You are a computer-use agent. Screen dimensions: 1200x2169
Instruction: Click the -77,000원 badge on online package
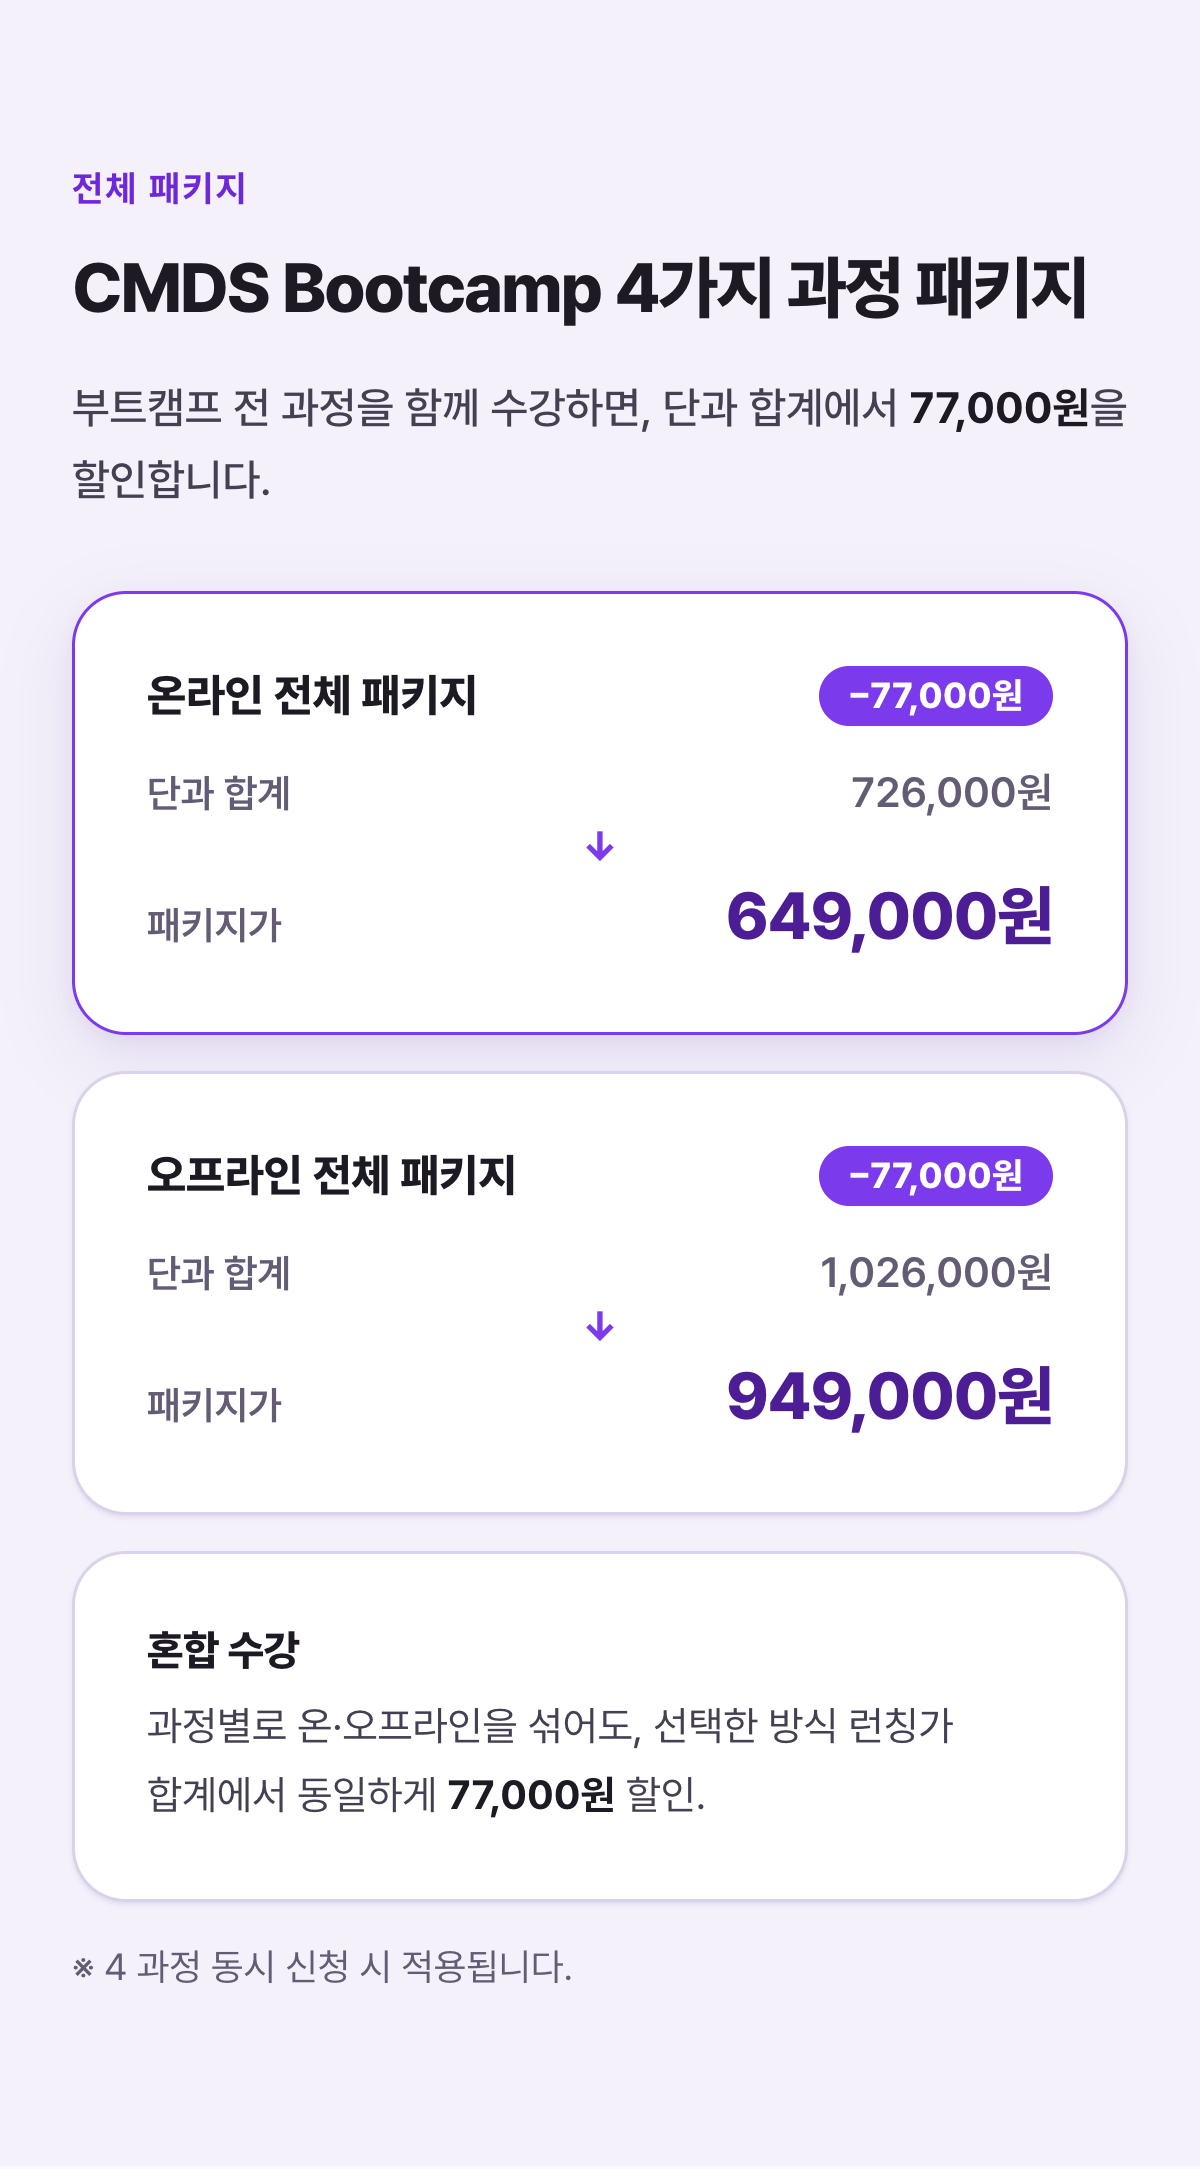[936, 696]
